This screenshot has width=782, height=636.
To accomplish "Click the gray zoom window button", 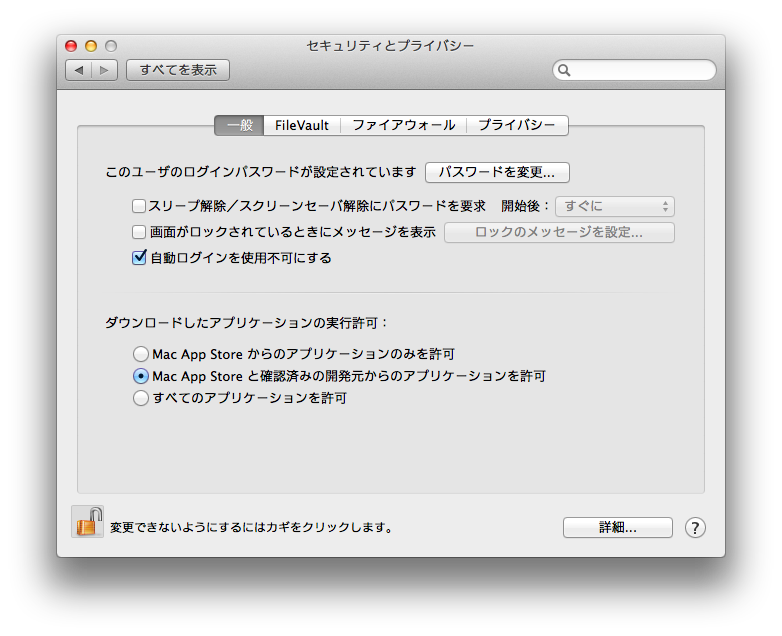I will [x=111, y=46].
